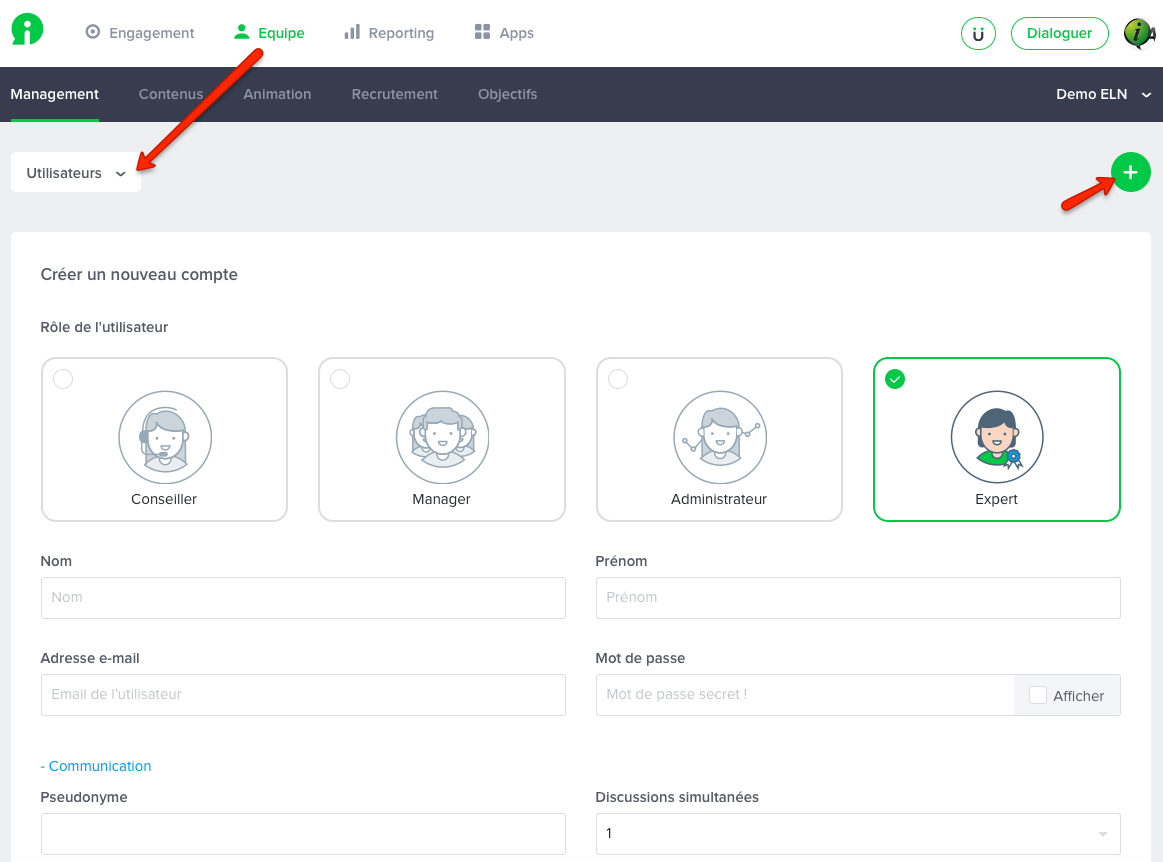Click the Equipe menu label
The width and height of the screenshot is (1163, 862).
pos(281,33)
